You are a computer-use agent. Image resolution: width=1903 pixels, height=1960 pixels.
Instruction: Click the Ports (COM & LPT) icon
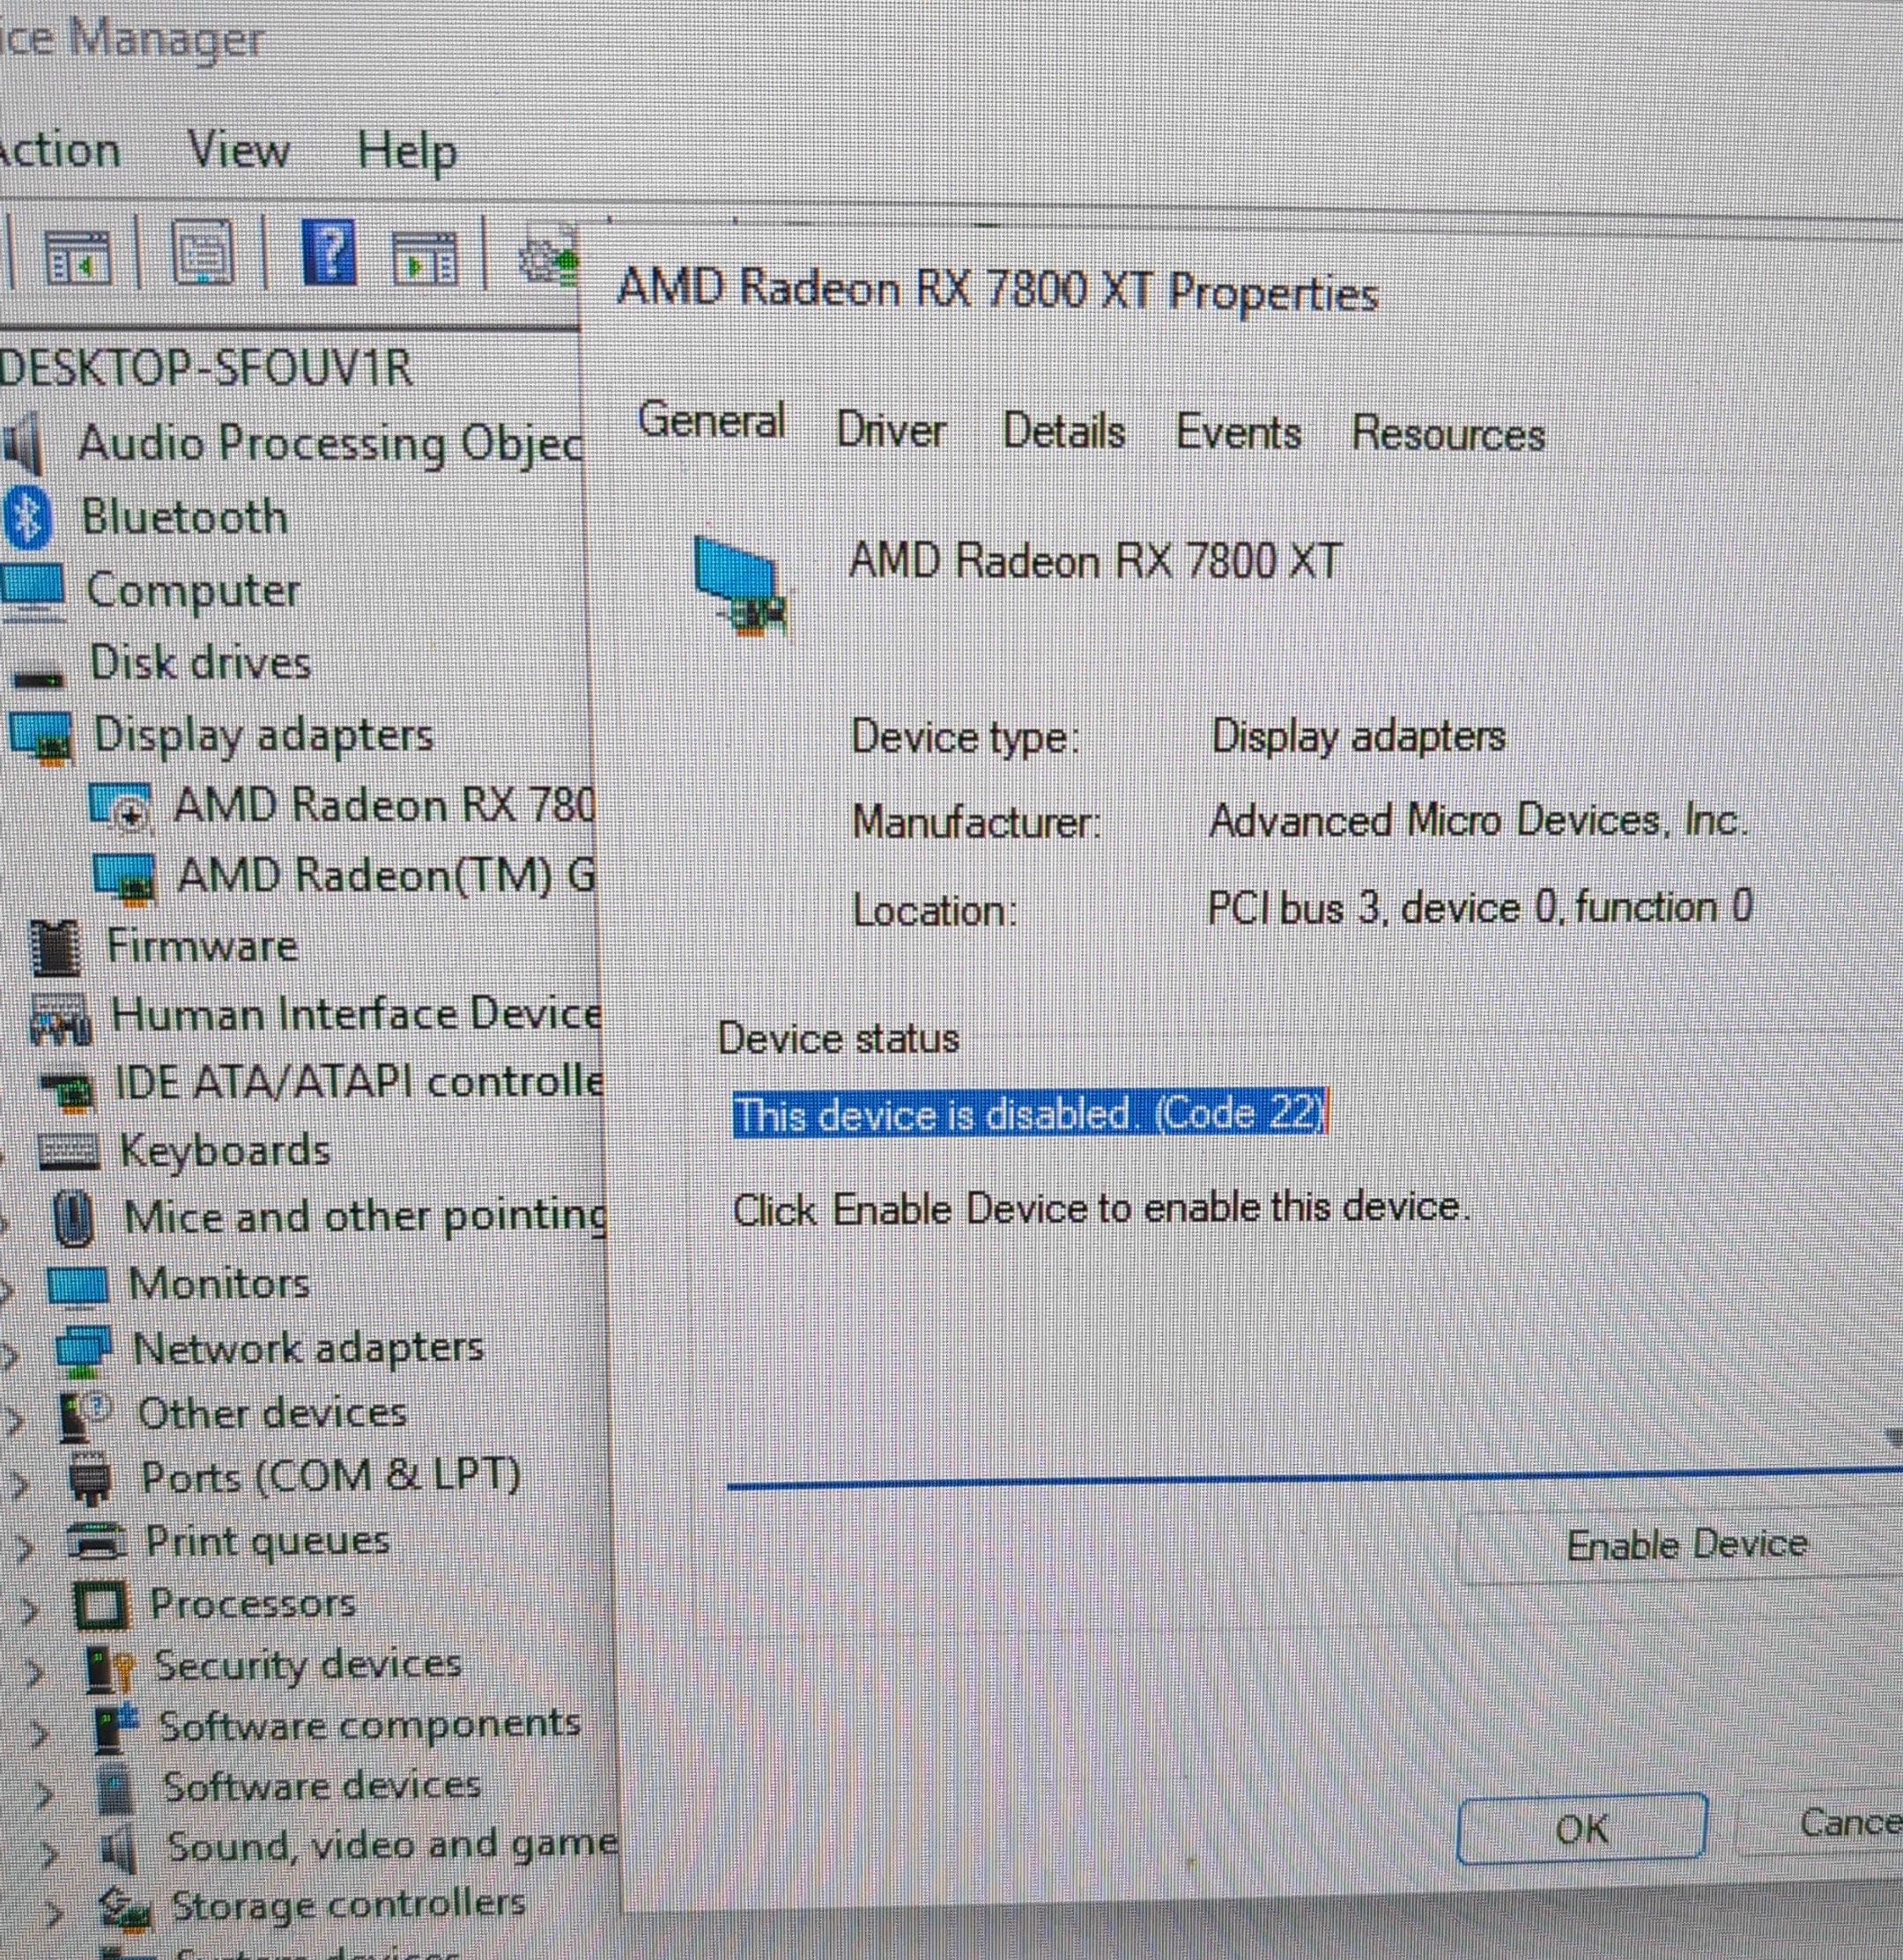click(92, 1481)
